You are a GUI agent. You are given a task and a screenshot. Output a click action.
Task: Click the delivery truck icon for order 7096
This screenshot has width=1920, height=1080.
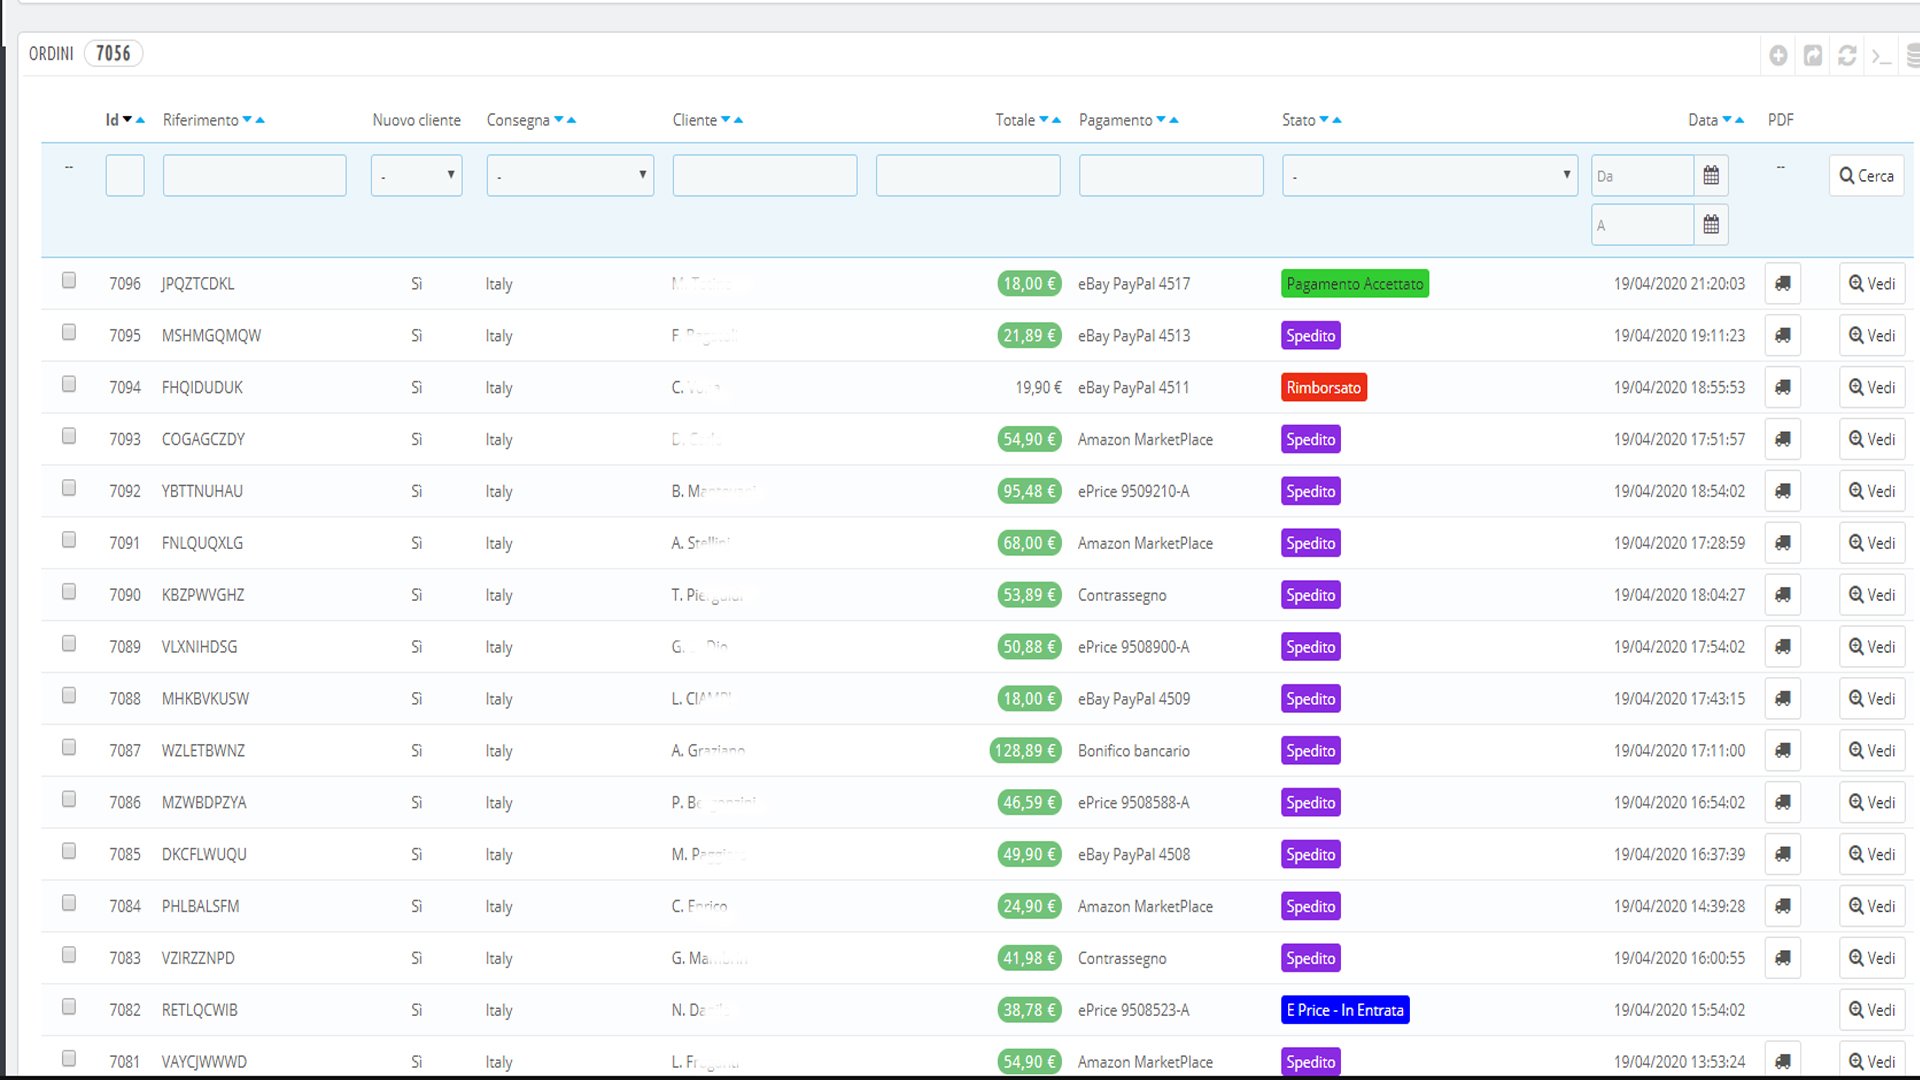(1782, 284)
